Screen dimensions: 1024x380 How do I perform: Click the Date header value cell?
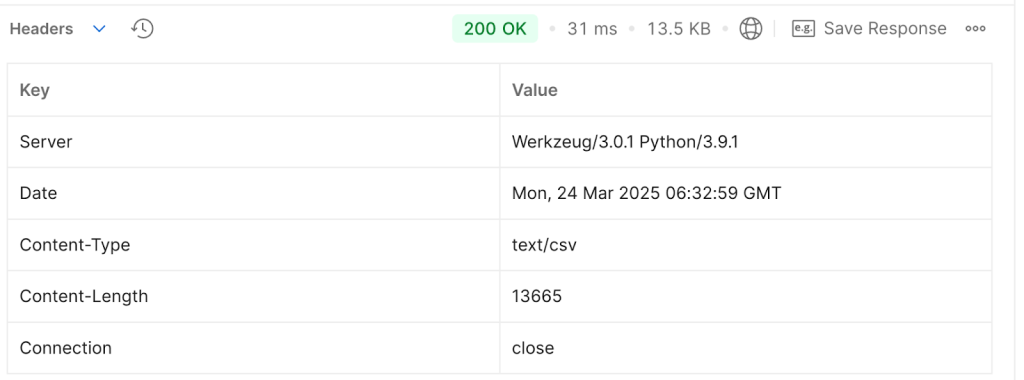pyautogui.click(x=746, y=193)
